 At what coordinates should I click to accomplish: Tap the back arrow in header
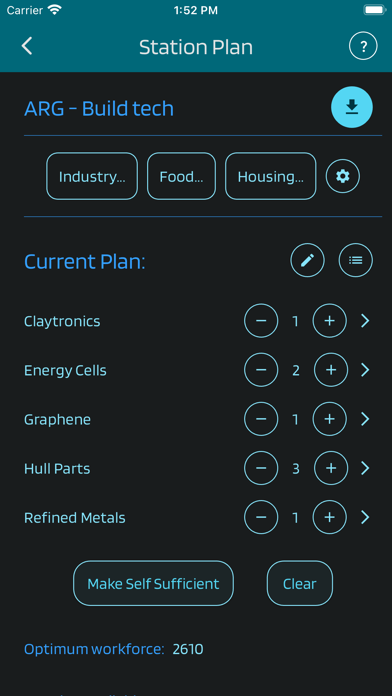[27, 46]
